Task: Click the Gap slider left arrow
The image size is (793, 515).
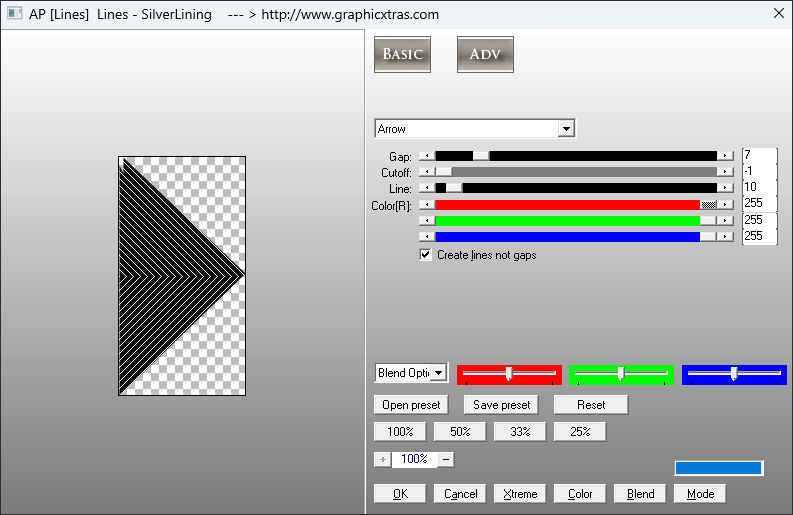Action: click(x=427, y=156)
